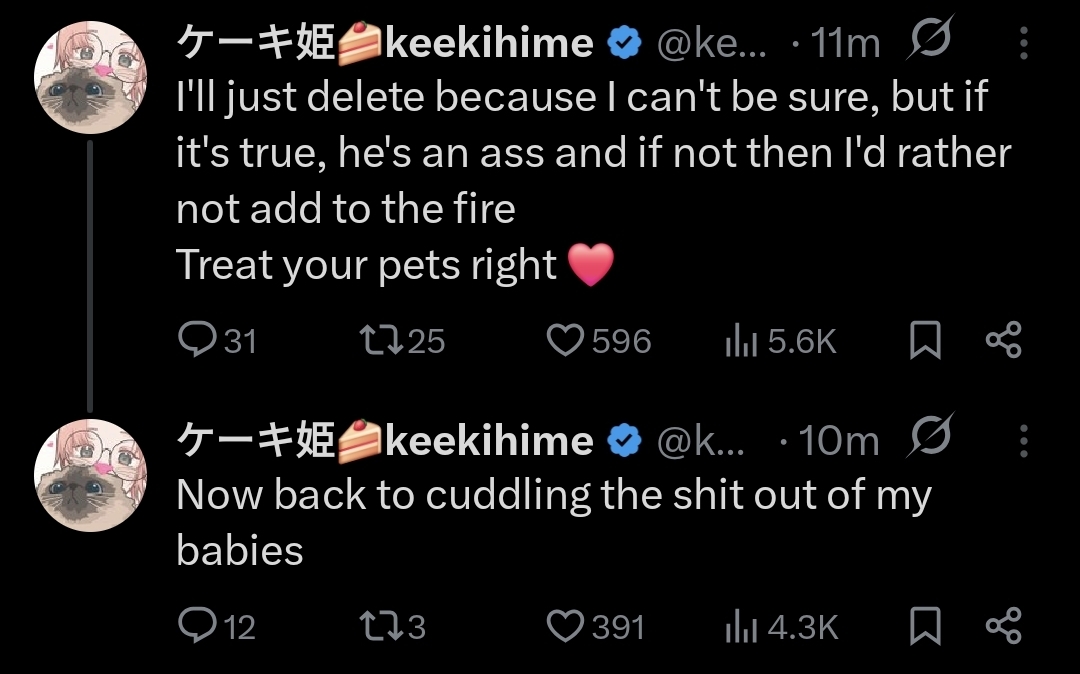Share the first tweet
The height and width of the screenshot is (674, 1080).
(x=1003, y=342)
